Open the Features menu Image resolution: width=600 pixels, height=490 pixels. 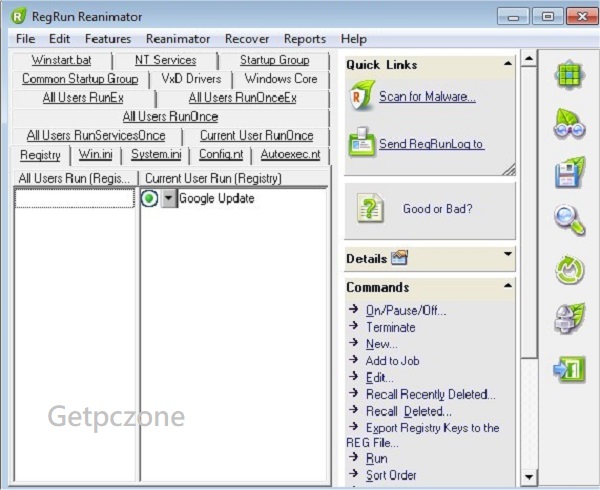(108, 39)
